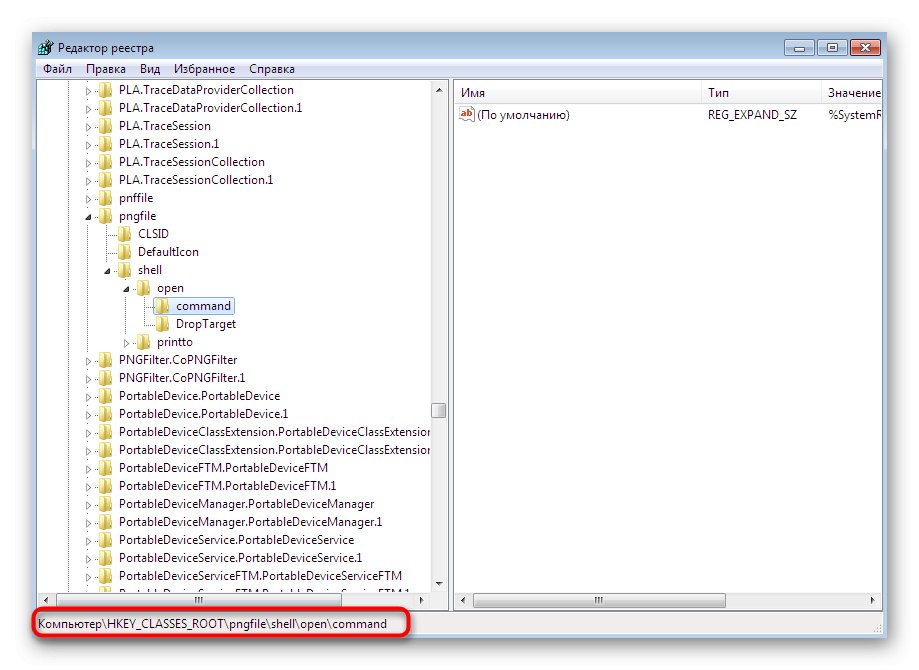Select the PortableDeviceFTM.PortableDeviceFTM.1 key
The width and height of the screenshot is (919, 670).
click(x=227, y=487)
